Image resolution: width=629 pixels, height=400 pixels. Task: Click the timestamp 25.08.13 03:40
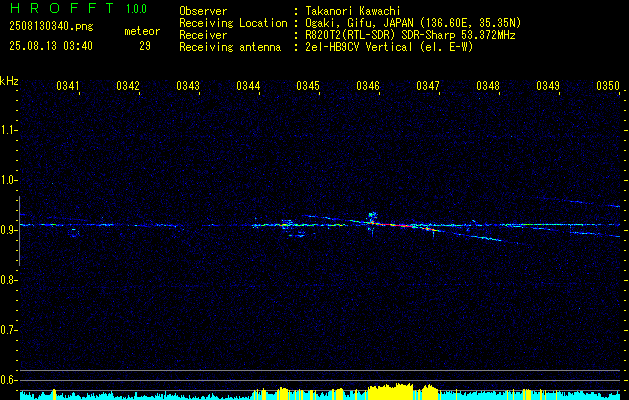51,46
